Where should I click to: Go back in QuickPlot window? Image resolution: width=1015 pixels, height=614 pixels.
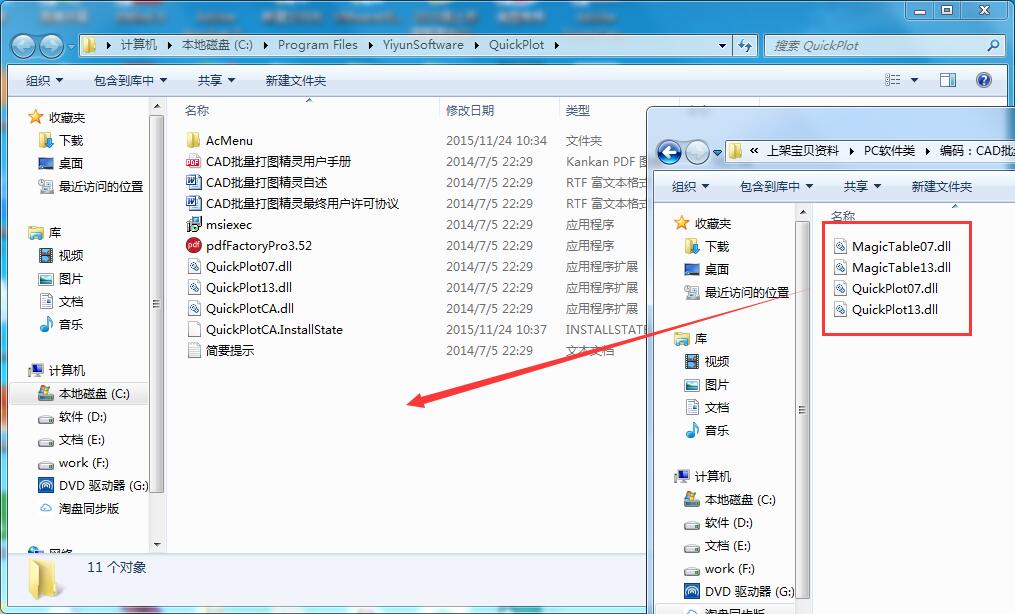point(23,46)
